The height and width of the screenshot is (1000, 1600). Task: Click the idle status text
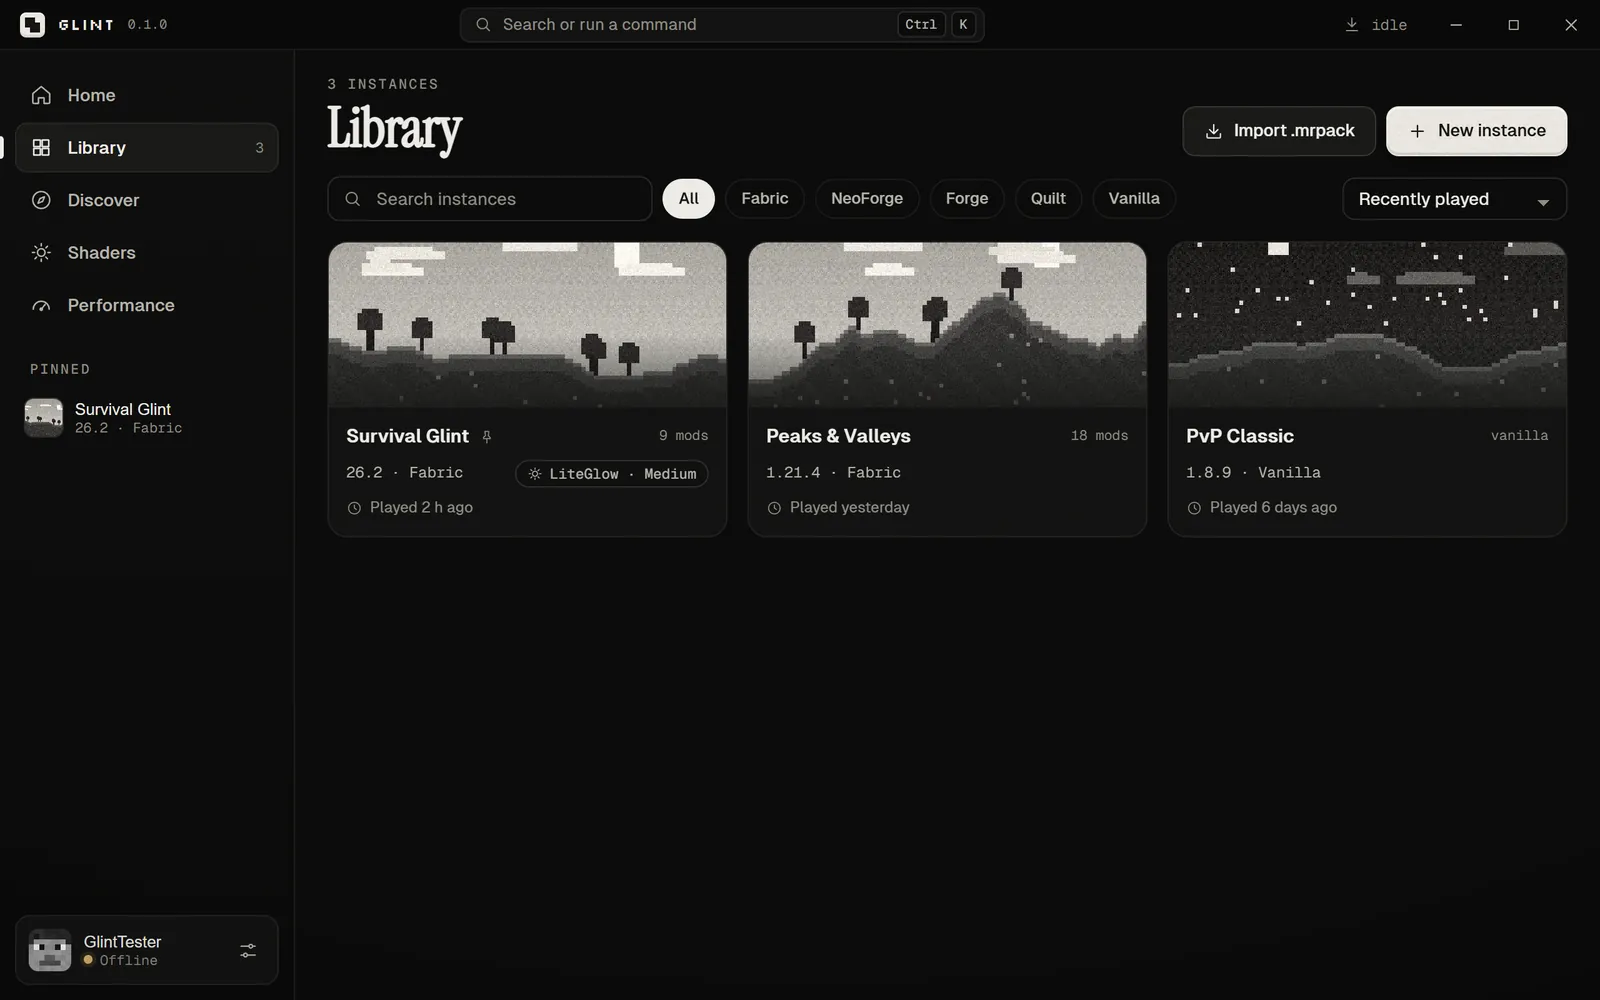coord(1389,25)
